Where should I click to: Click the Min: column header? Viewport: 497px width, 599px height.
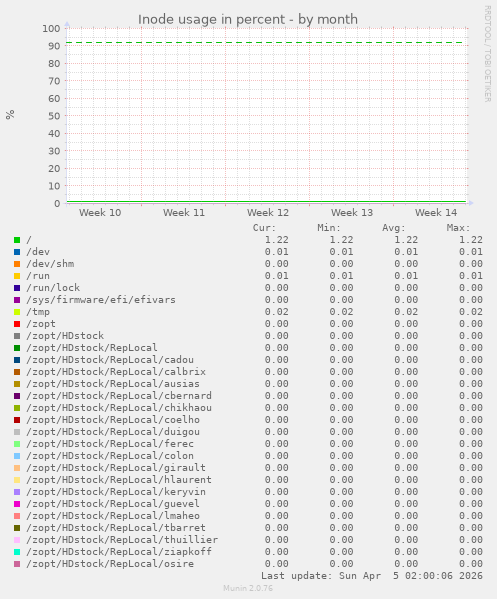point(329,228)
